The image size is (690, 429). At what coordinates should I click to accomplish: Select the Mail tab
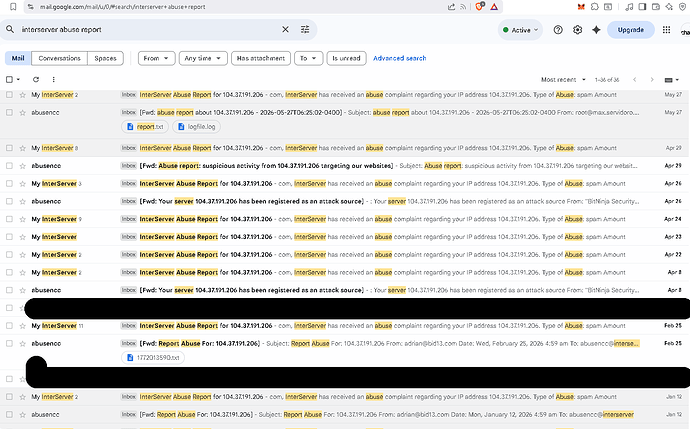(18, 58)
